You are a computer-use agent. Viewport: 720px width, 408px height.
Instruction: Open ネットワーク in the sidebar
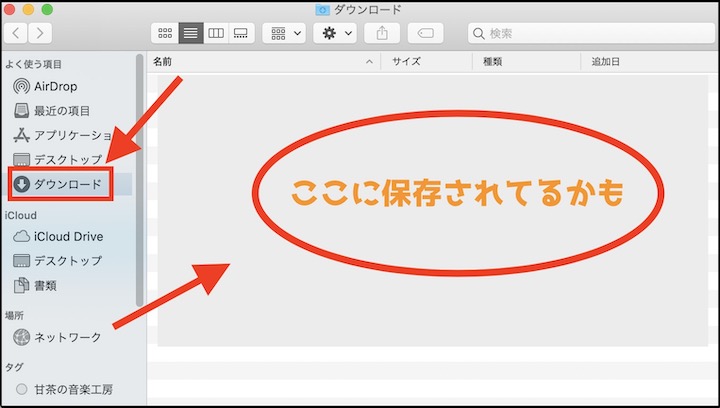69,337
